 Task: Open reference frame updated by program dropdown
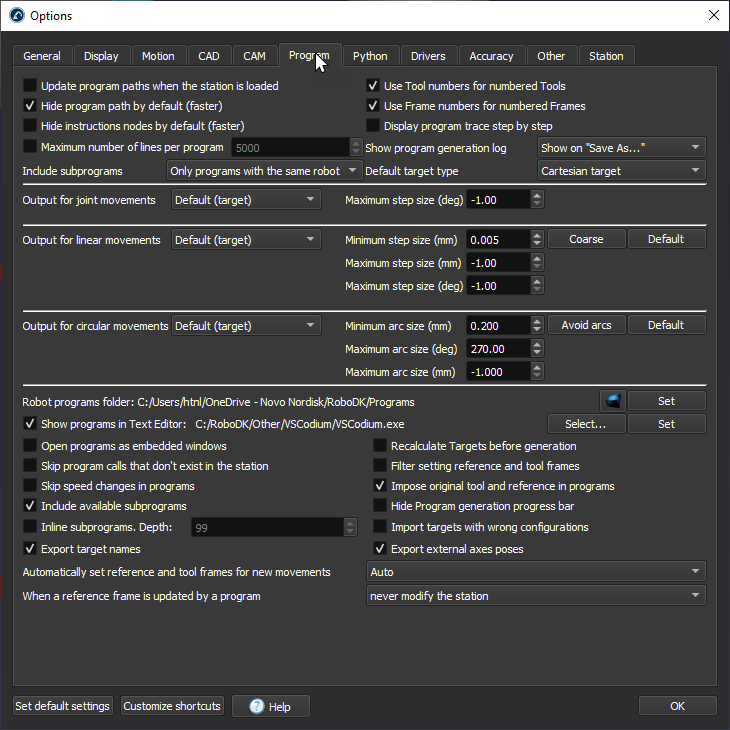(x=536, y=596)
